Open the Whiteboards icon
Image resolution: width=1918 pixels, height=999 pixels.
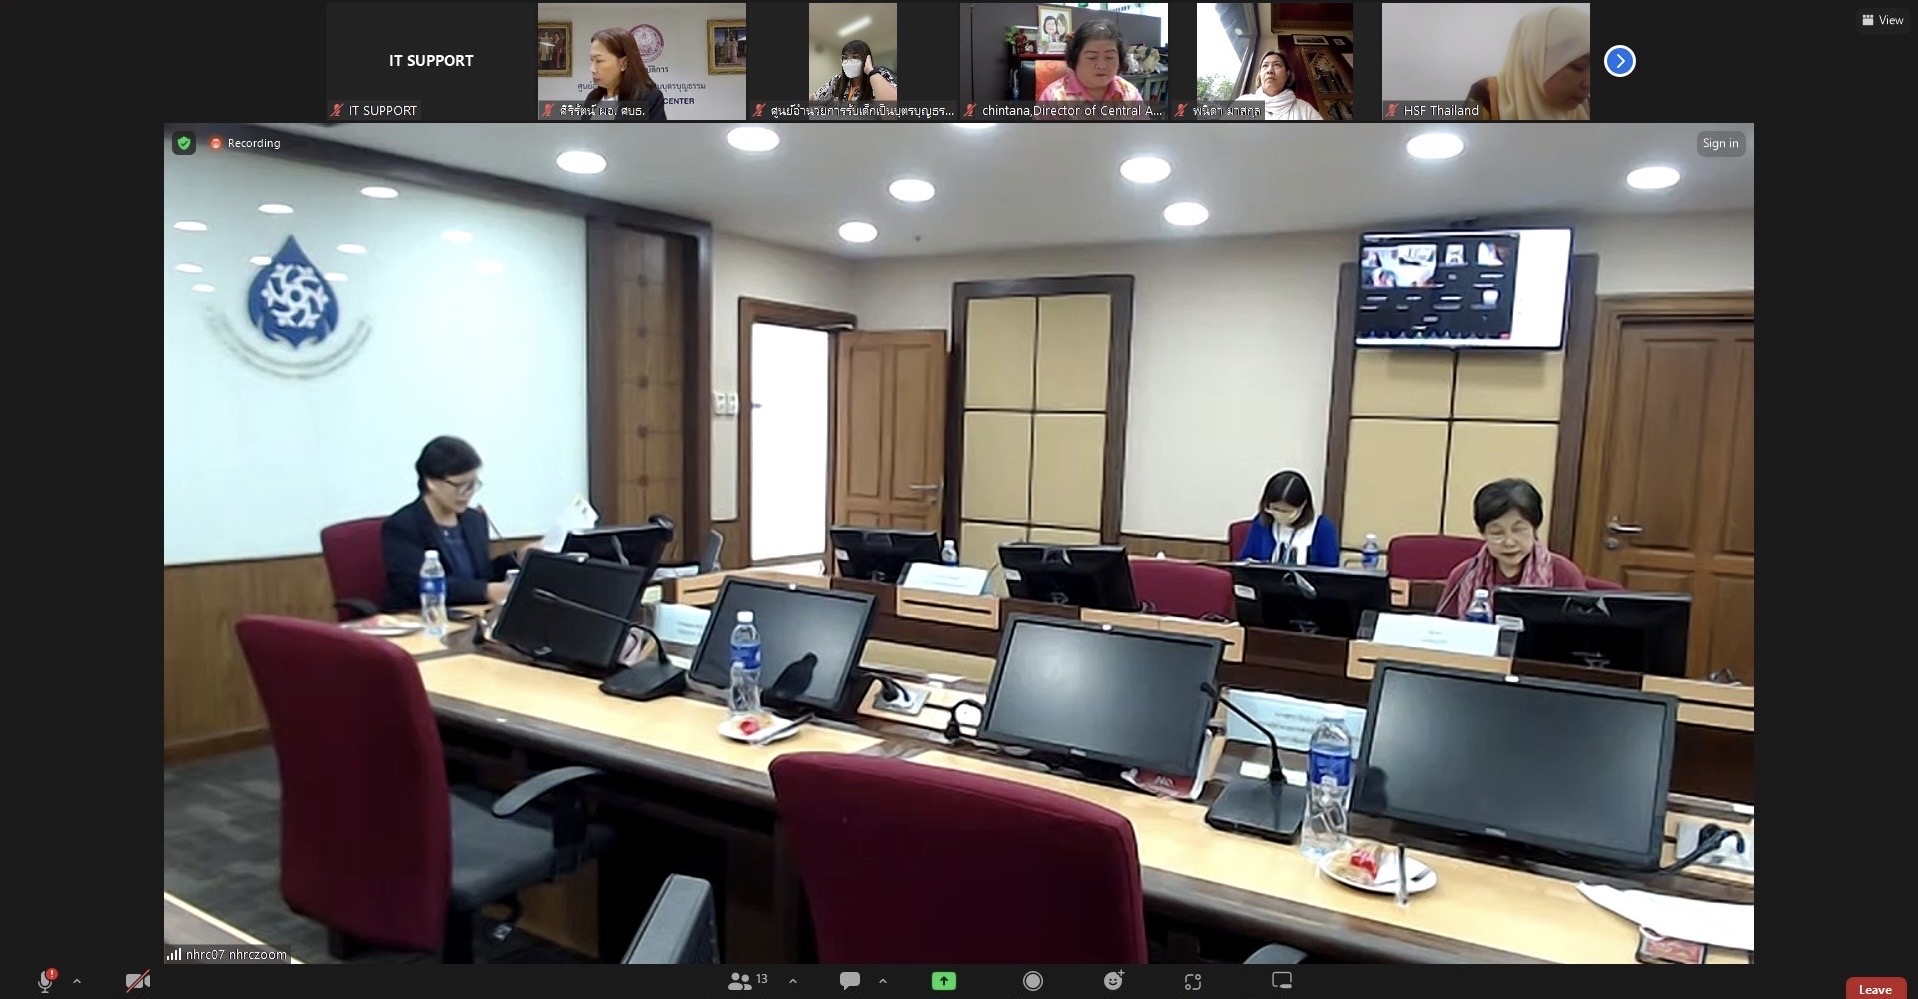[x=1282, y=981]
